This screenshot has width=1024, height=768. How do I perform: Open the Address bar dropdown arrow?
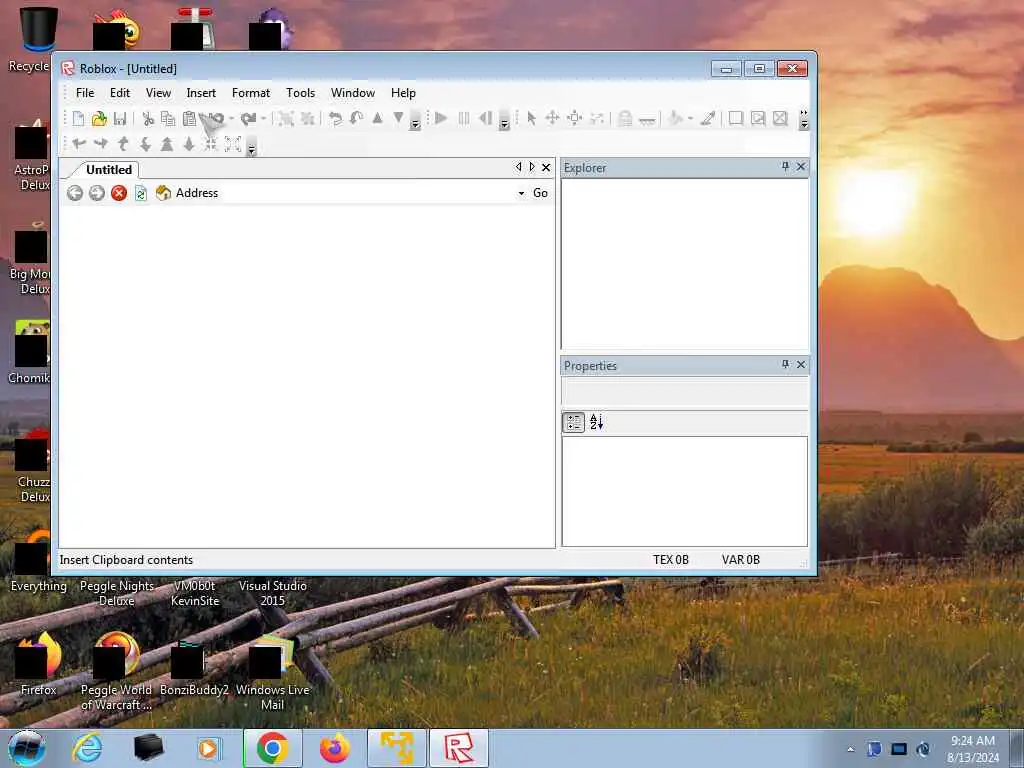pyautogui.click(x=521, y=193)
